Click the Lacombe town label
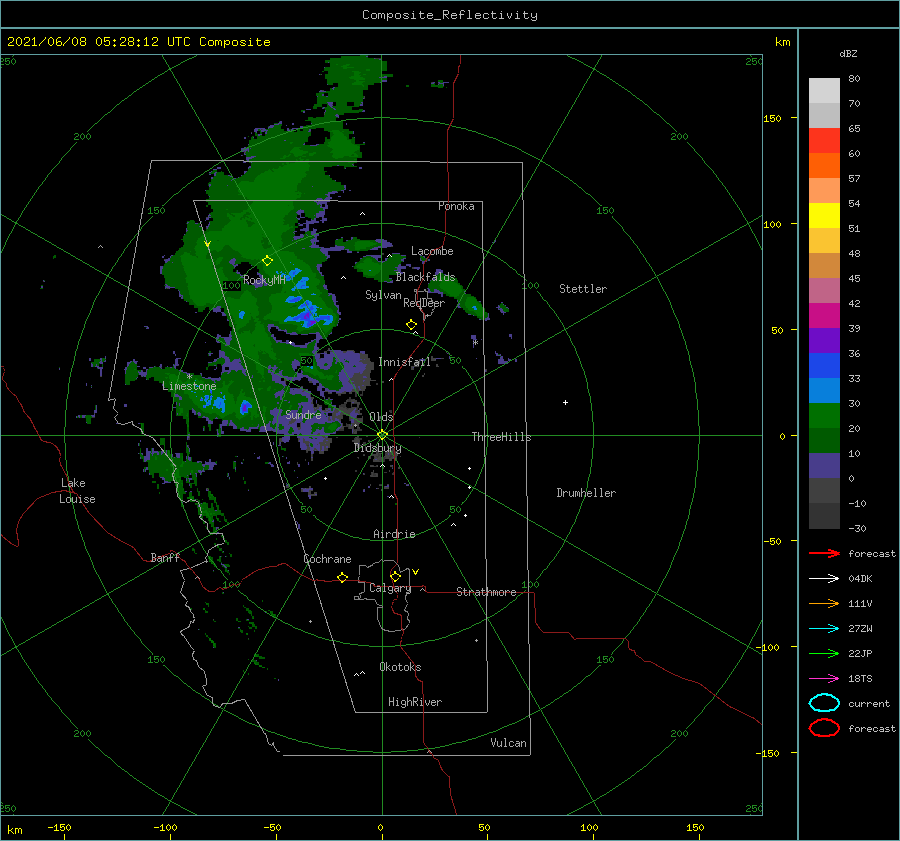 [x=432, y=251]
